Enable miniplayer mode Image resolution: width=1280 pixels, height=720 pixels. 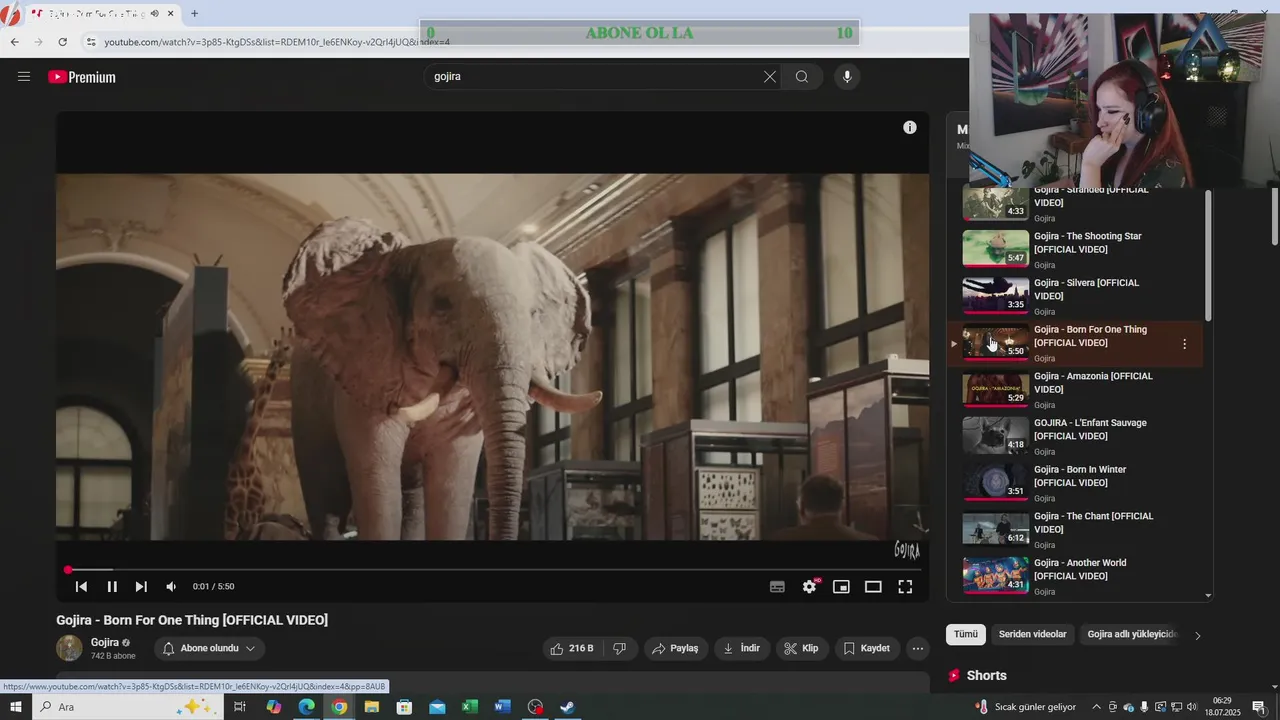coord(841,587)
